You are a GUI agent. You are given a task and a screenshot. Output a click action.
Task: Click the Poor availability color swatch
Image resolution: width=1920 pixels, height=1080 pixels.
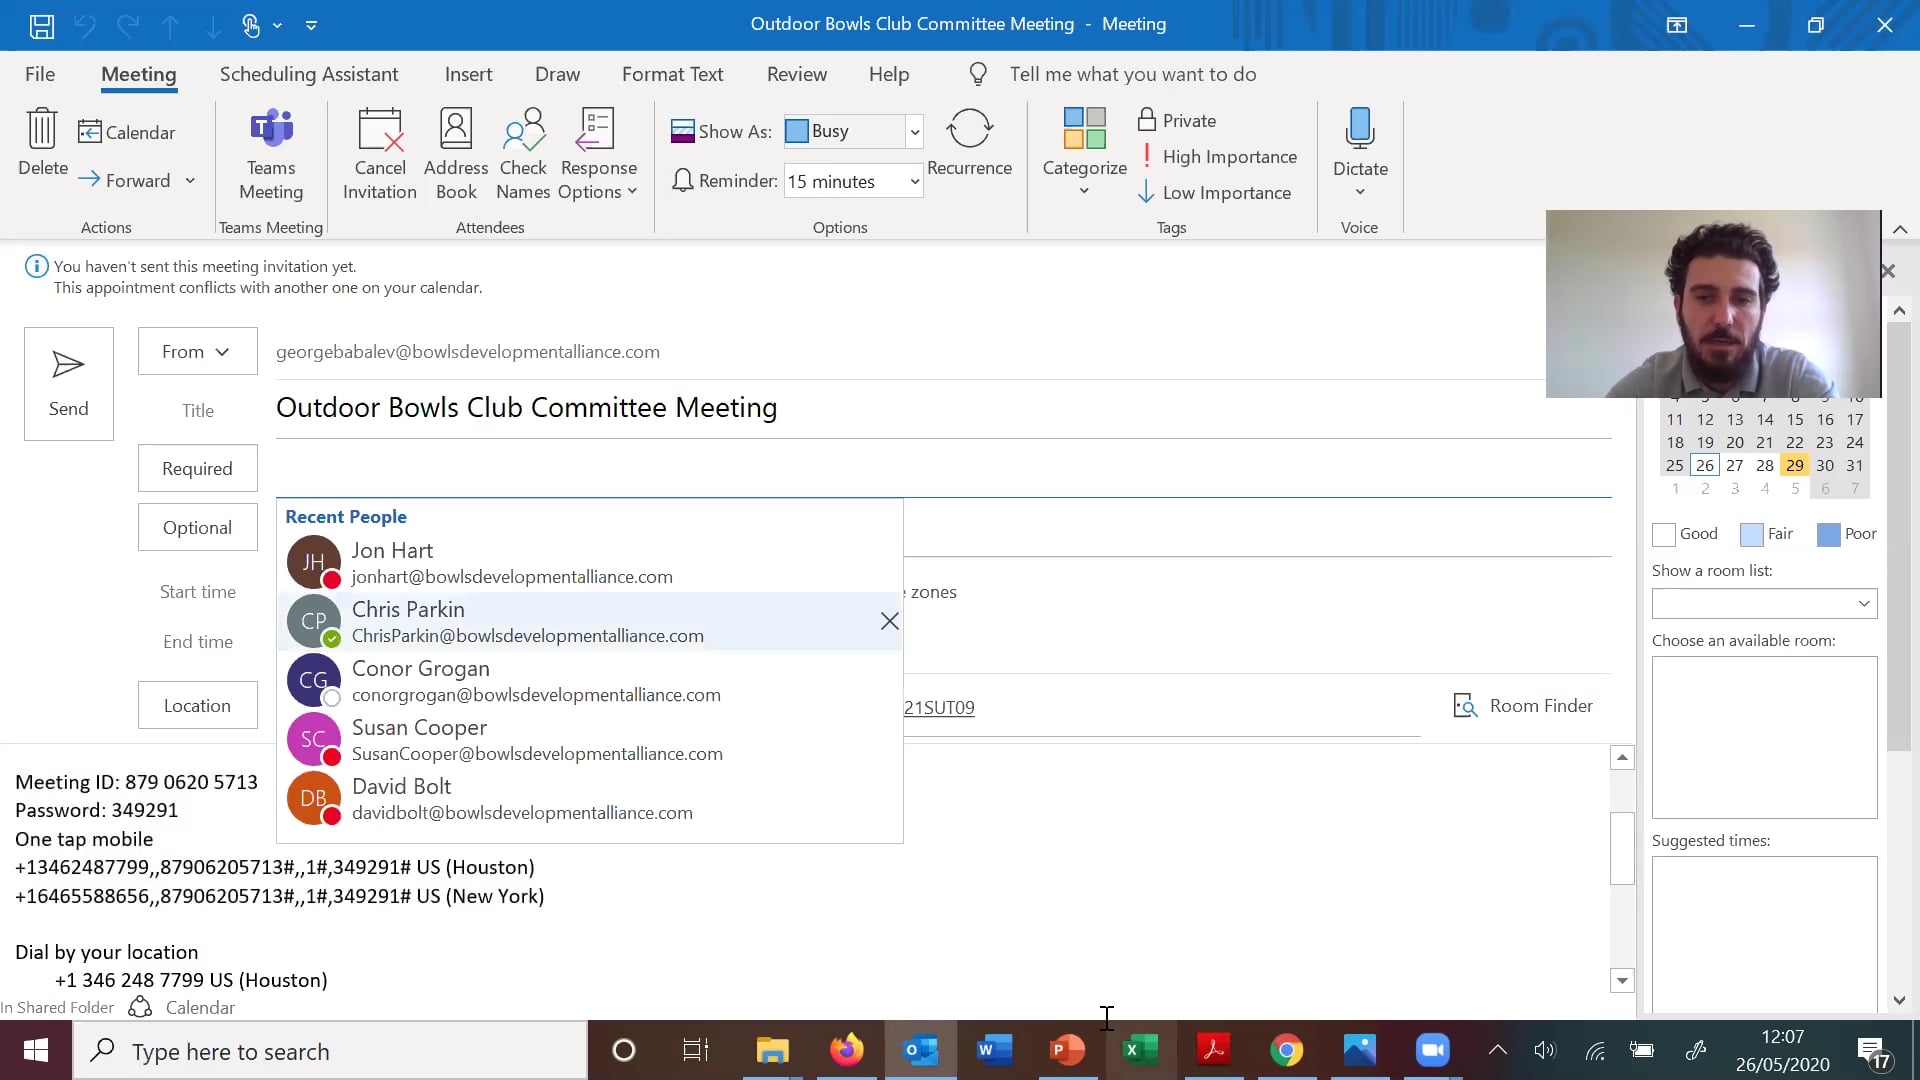[1828, 535]
